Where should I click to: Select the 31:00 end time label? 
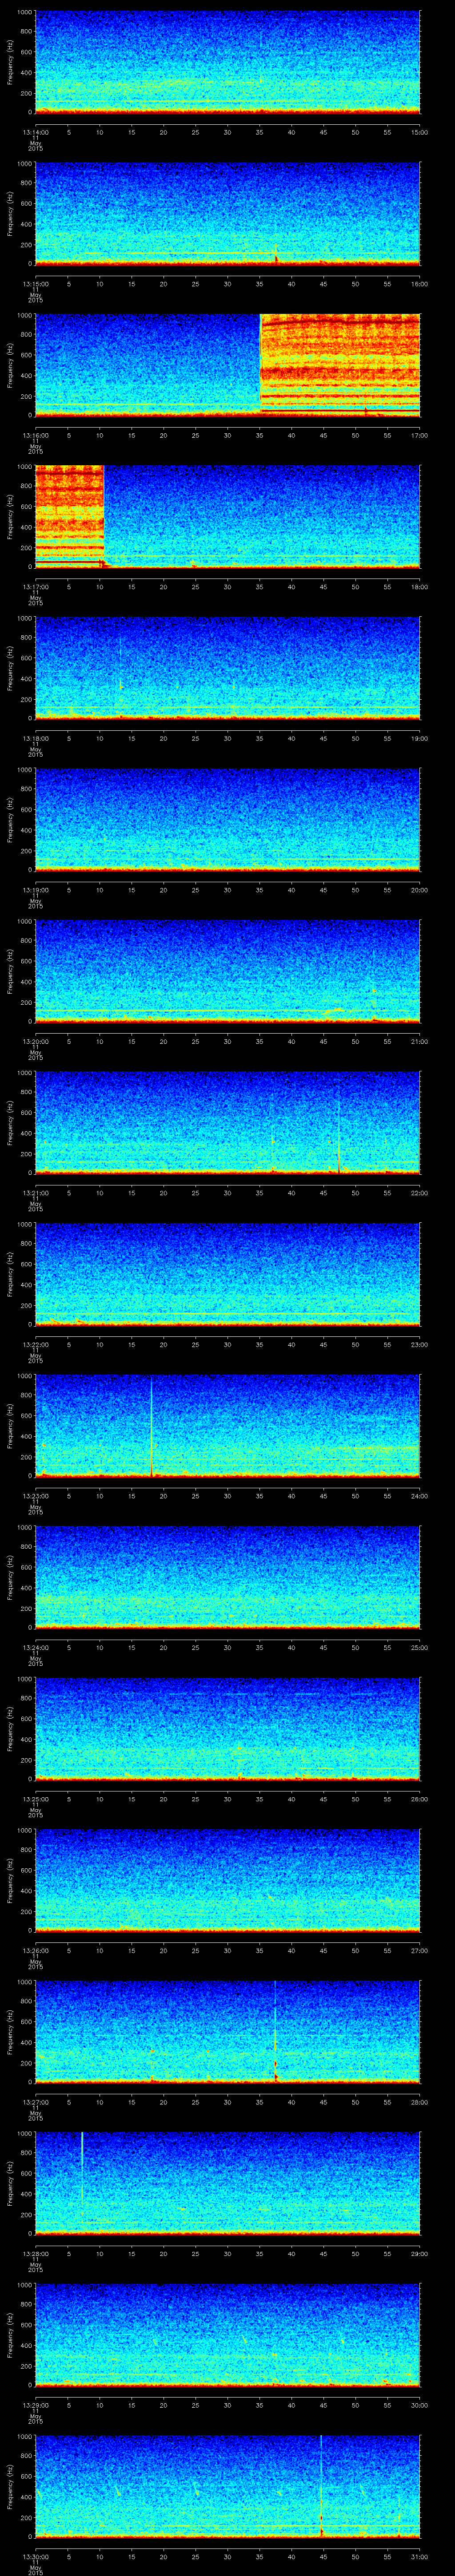click(x=420, y=2556)
